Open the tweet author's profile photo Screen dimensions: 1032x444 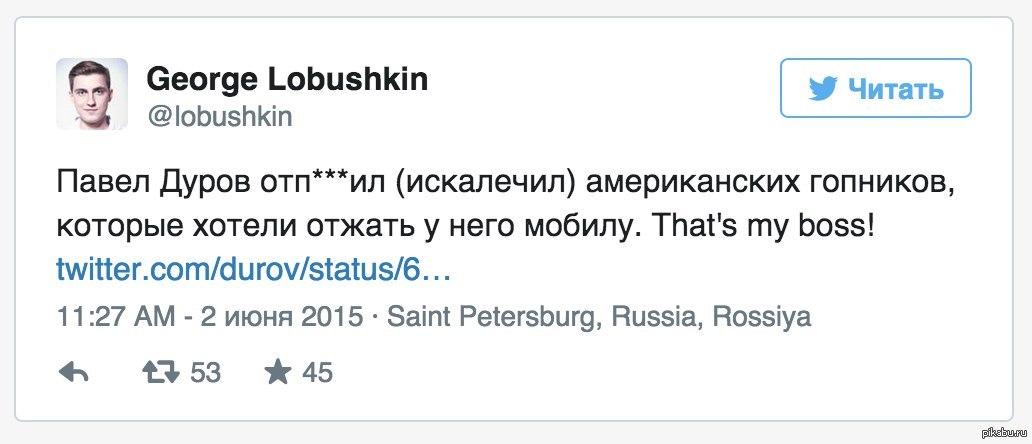coord(91,94)
